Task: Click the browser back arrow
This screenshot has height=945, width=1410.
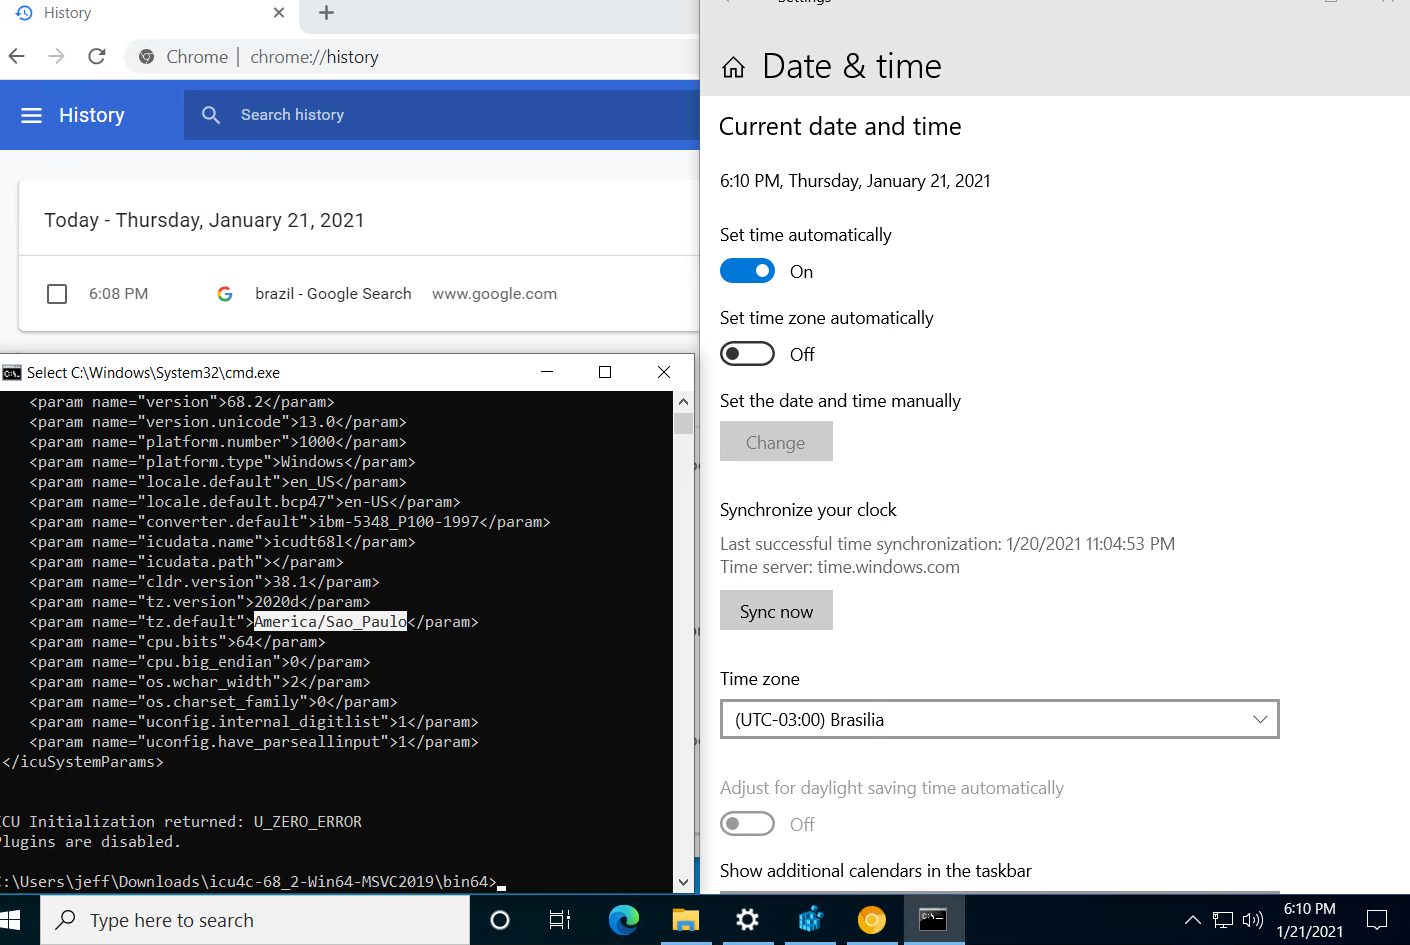Action: [17, 57]
